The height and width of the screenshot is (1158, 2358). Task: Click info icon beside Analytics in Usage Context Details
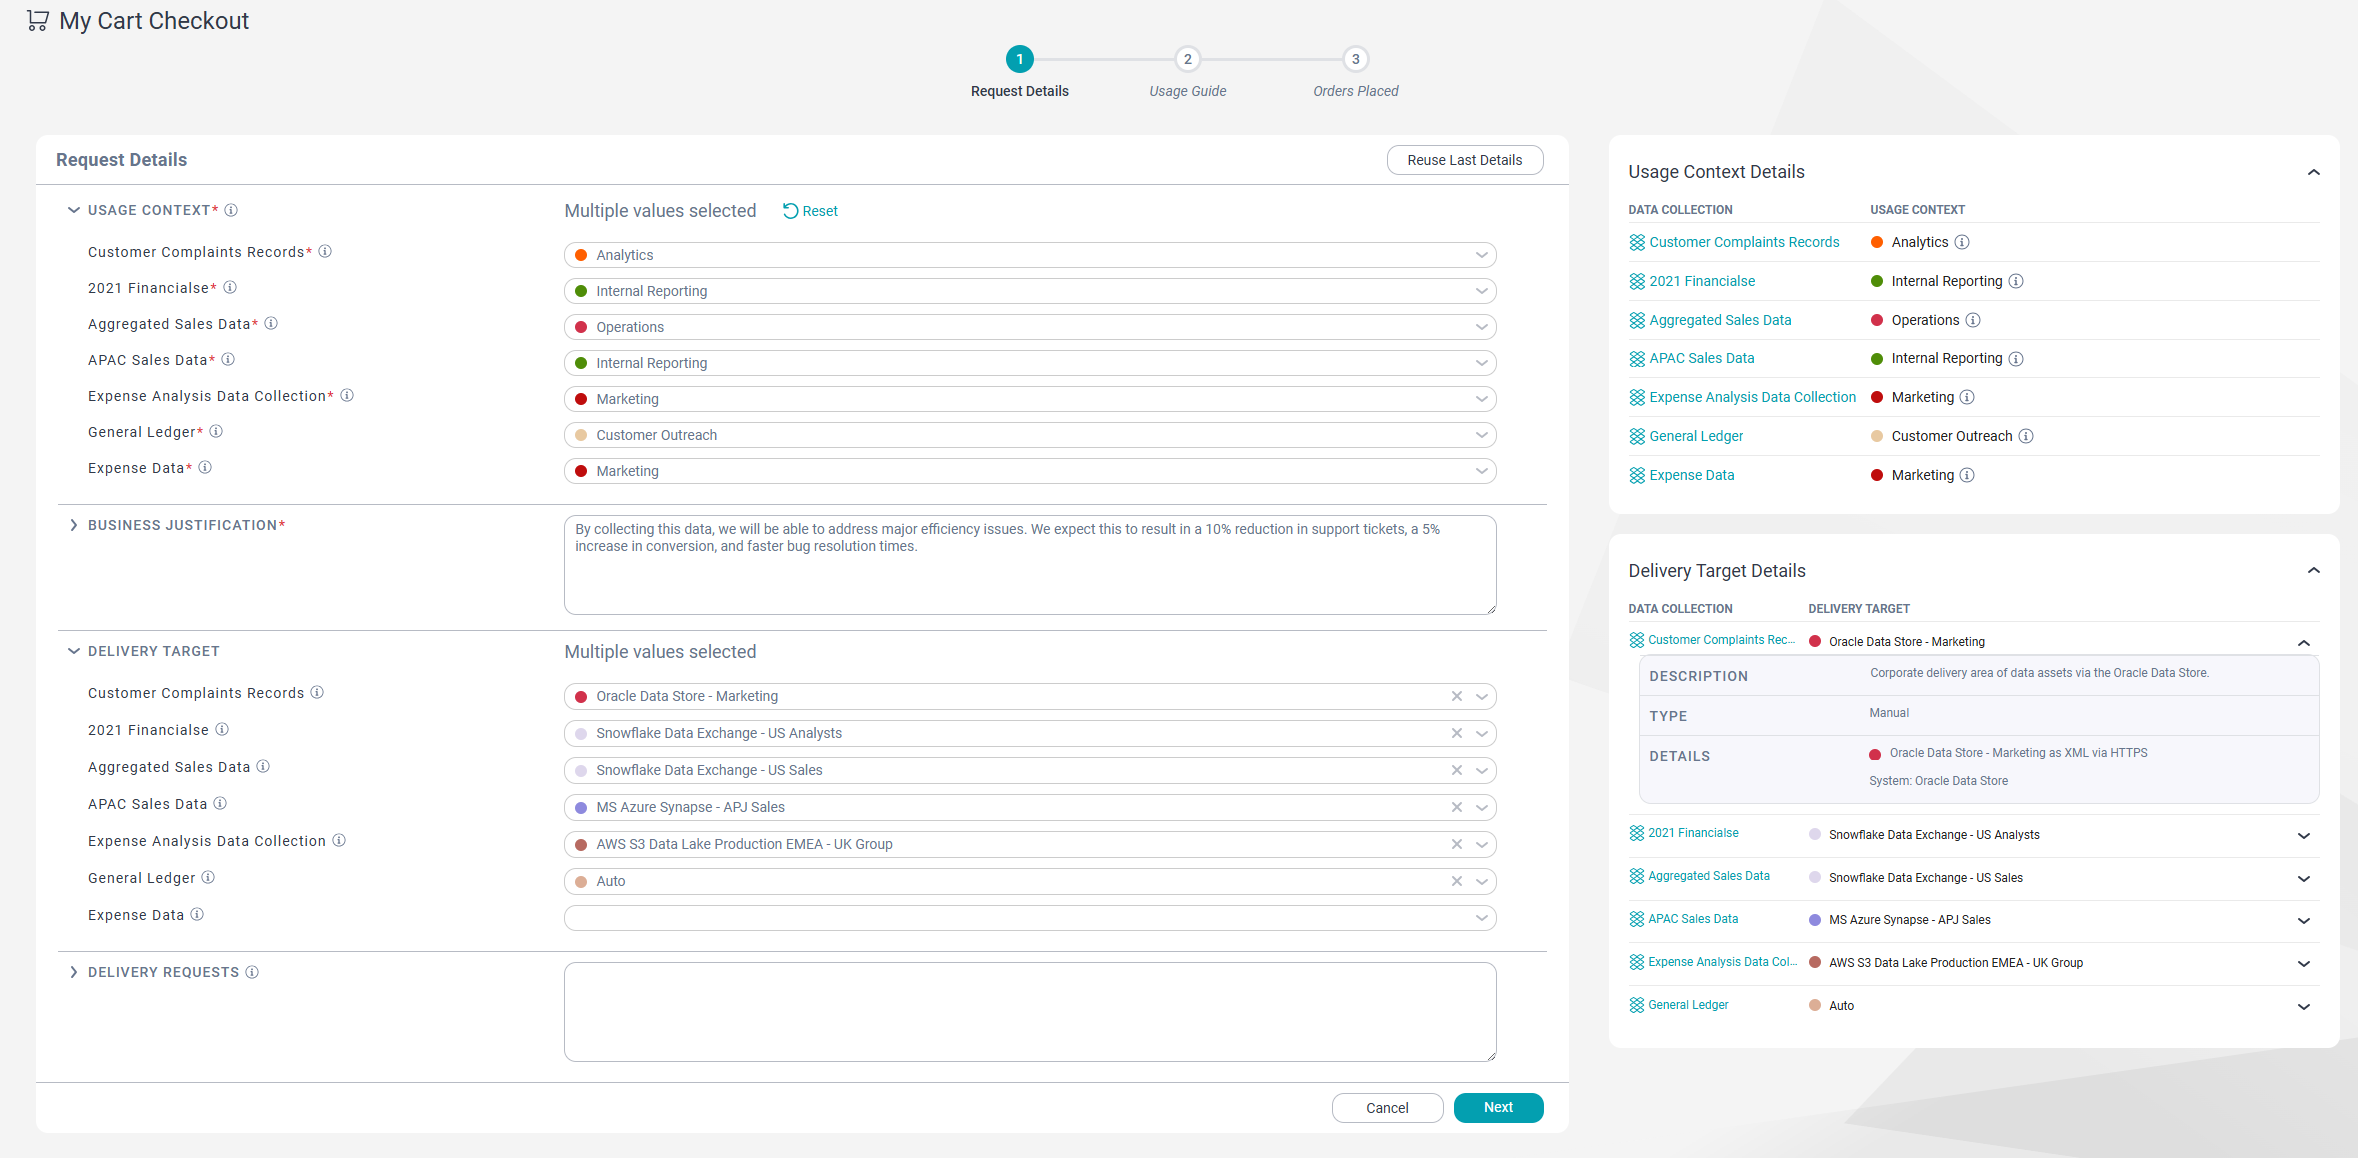tap(1962, 242)
